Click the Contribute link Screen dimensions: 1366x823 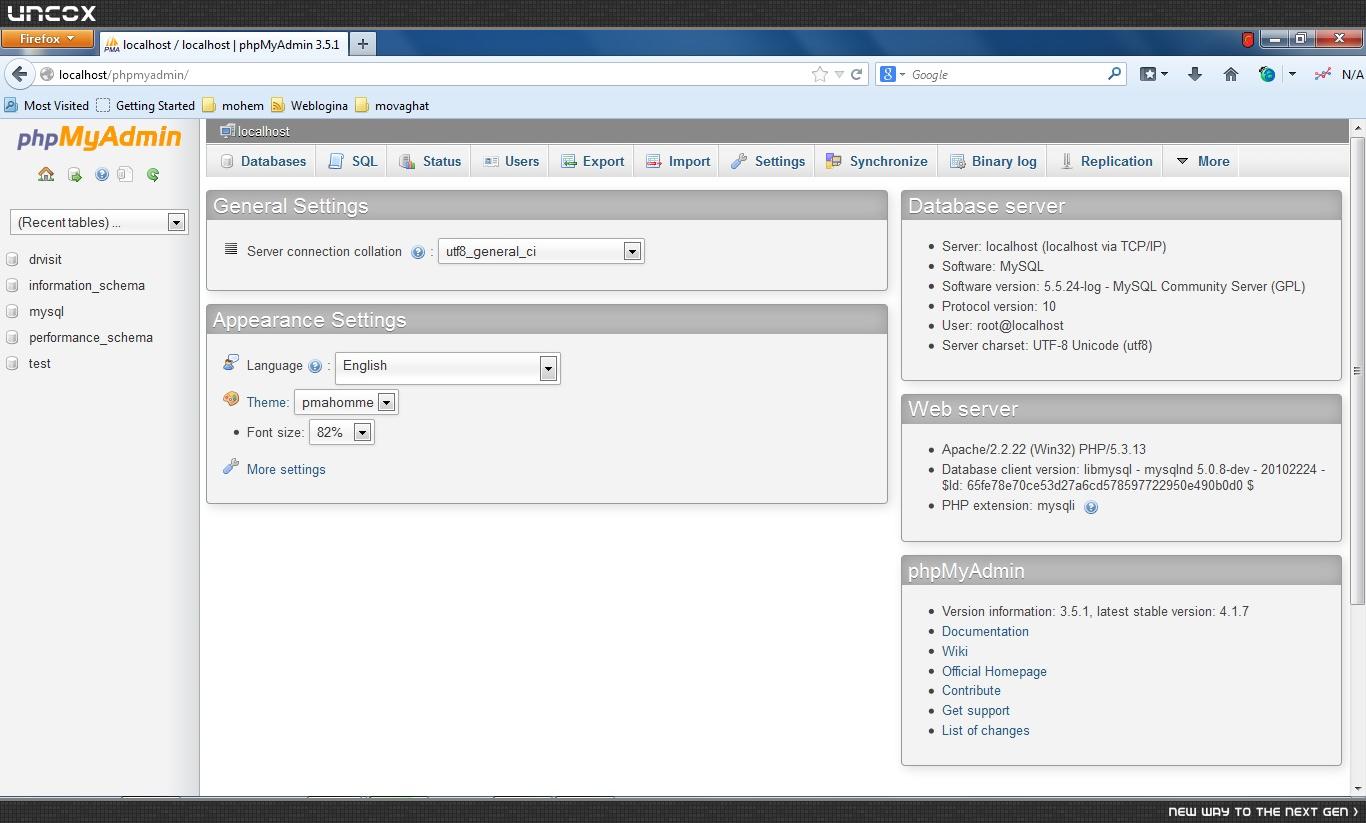tap(971, 690)
